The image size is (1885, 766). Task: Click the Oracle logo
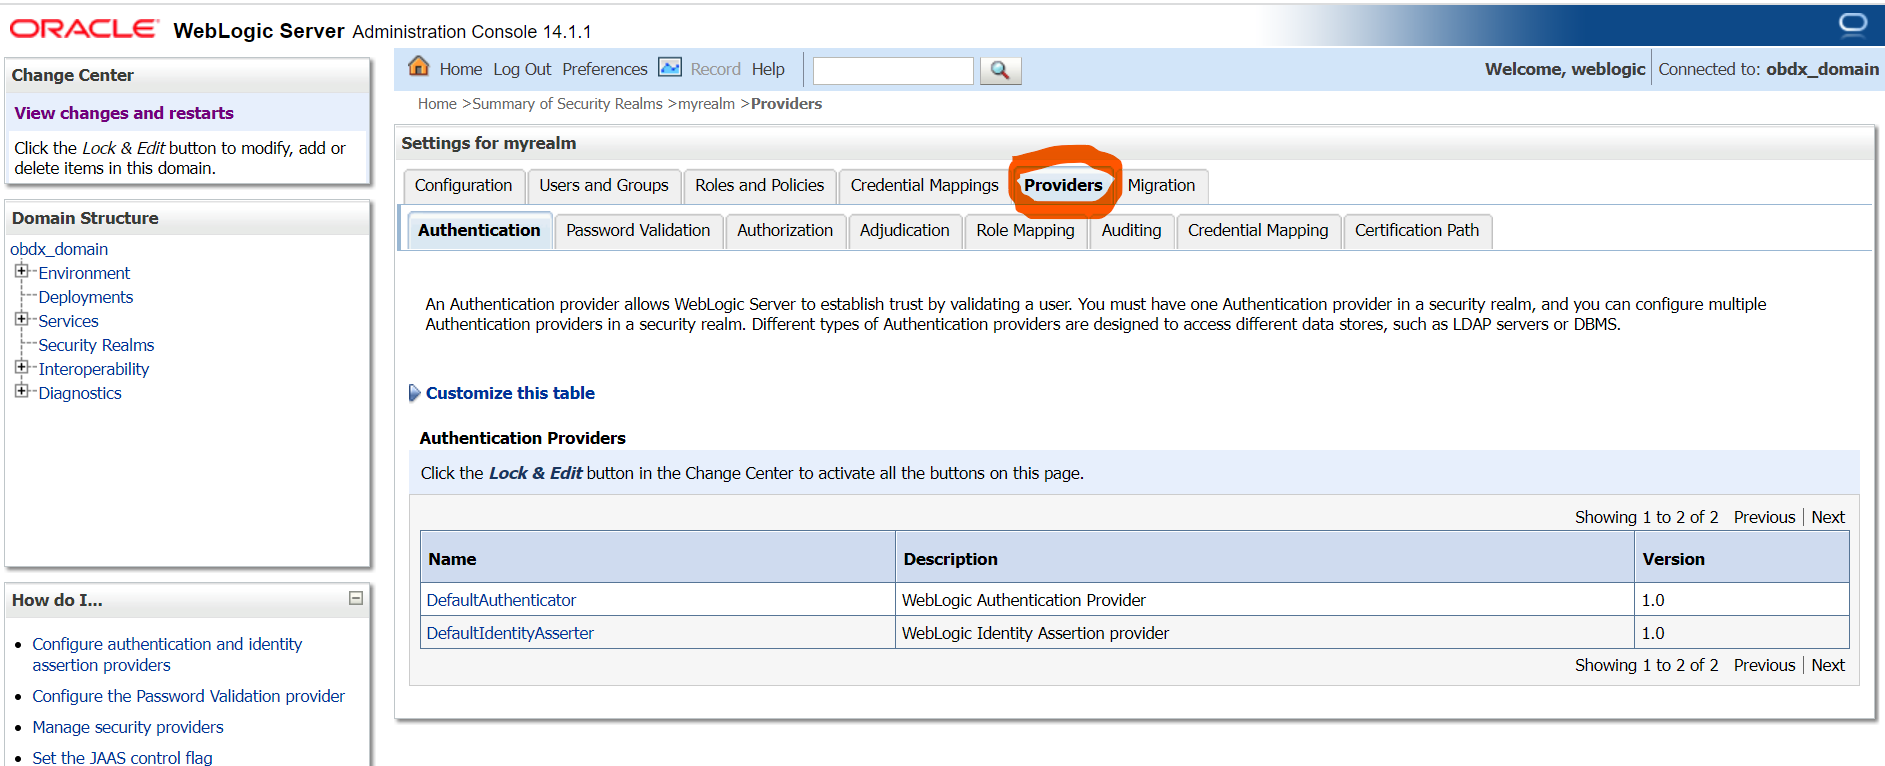tap(83, 29)
